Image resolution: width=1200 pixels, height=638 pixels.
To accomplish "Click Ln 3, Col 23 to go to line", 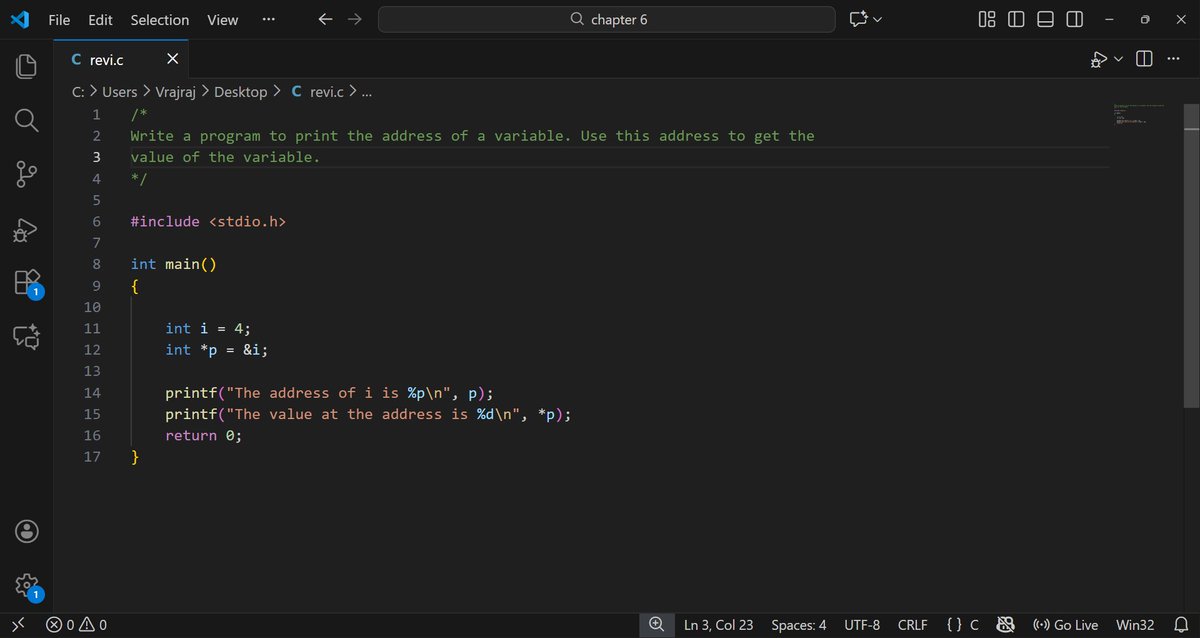I will tap(718, 624).
